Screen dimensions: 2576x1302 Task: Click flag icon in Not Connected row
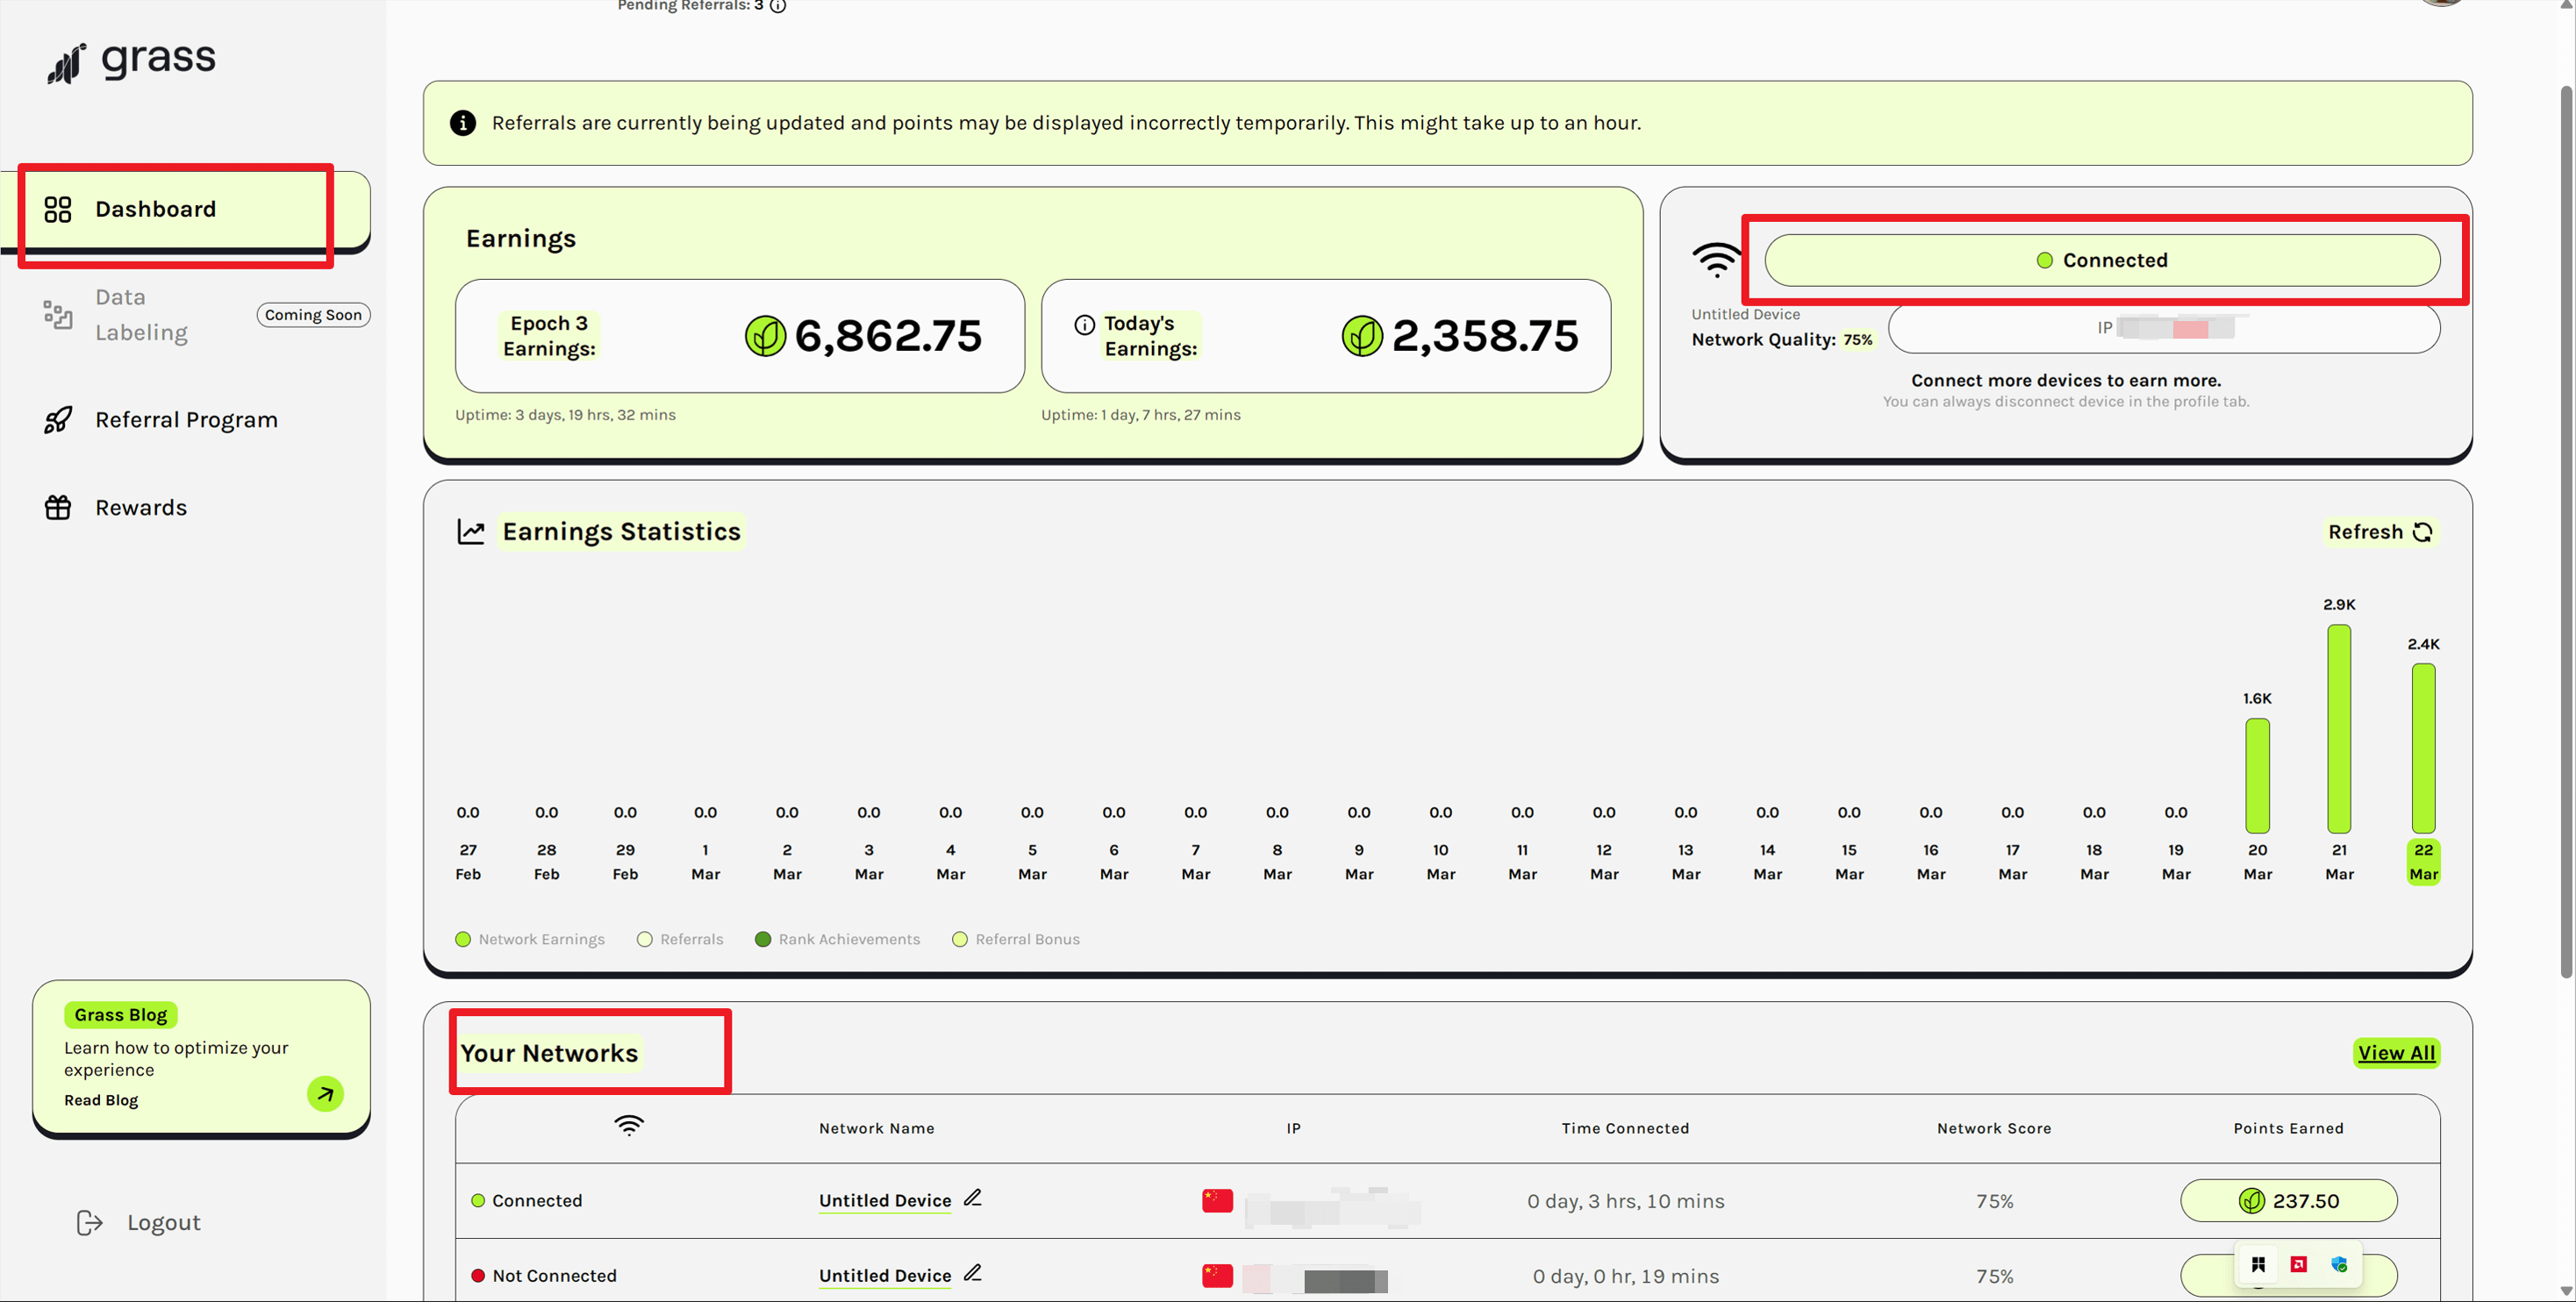(1217, 1275)
